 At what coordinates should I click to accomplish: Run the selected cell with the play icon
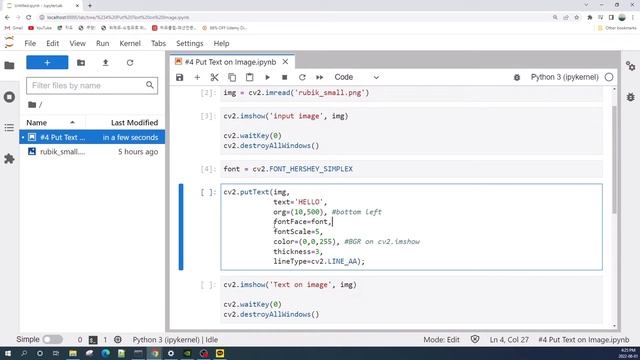(x=267, y=77)
